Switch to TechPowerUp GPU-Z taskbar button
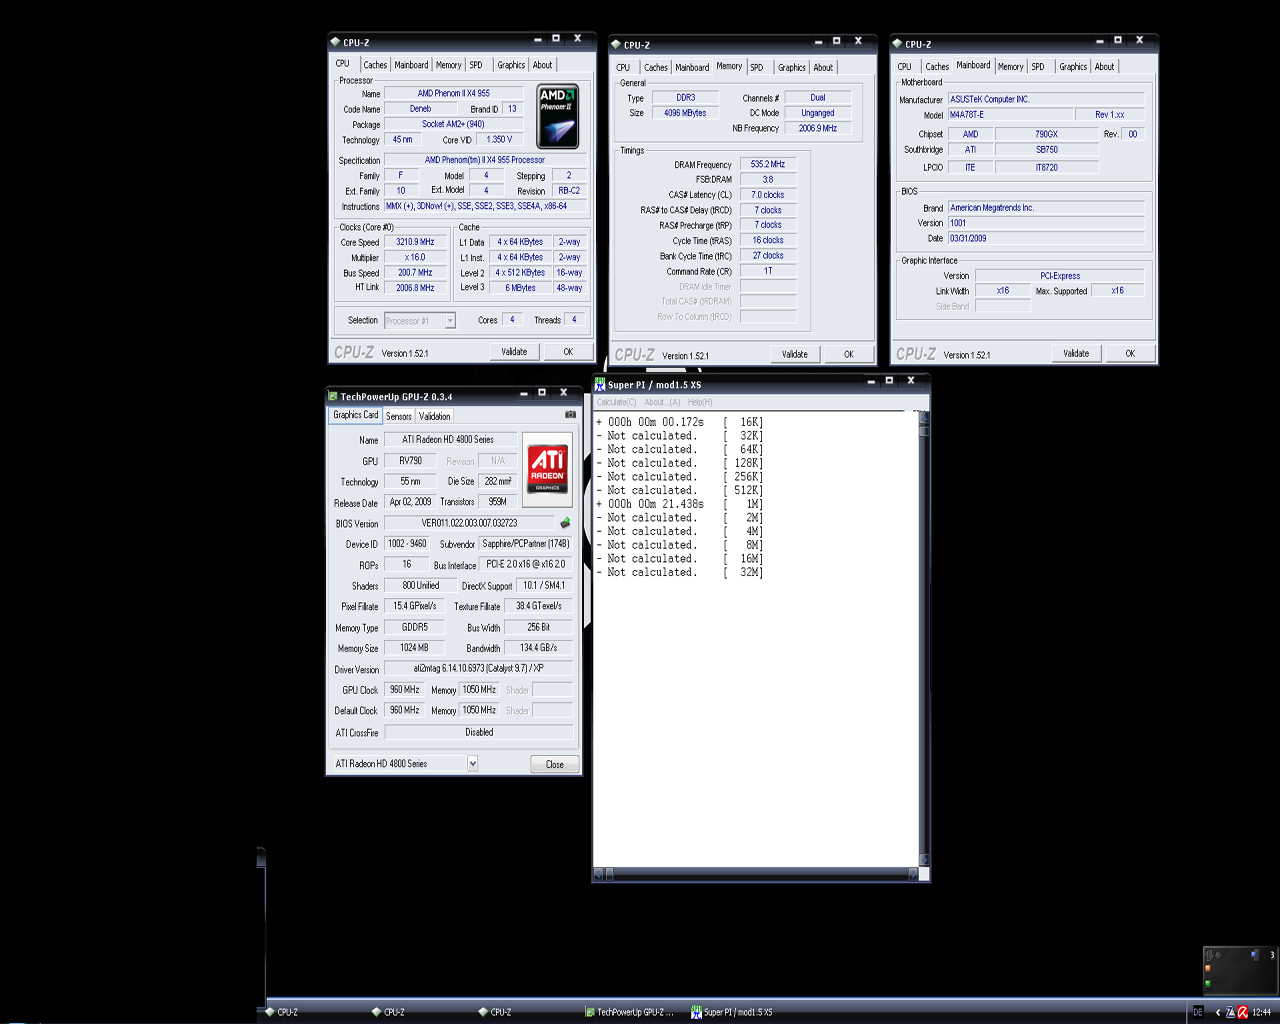 click(x=630, y=1012)
